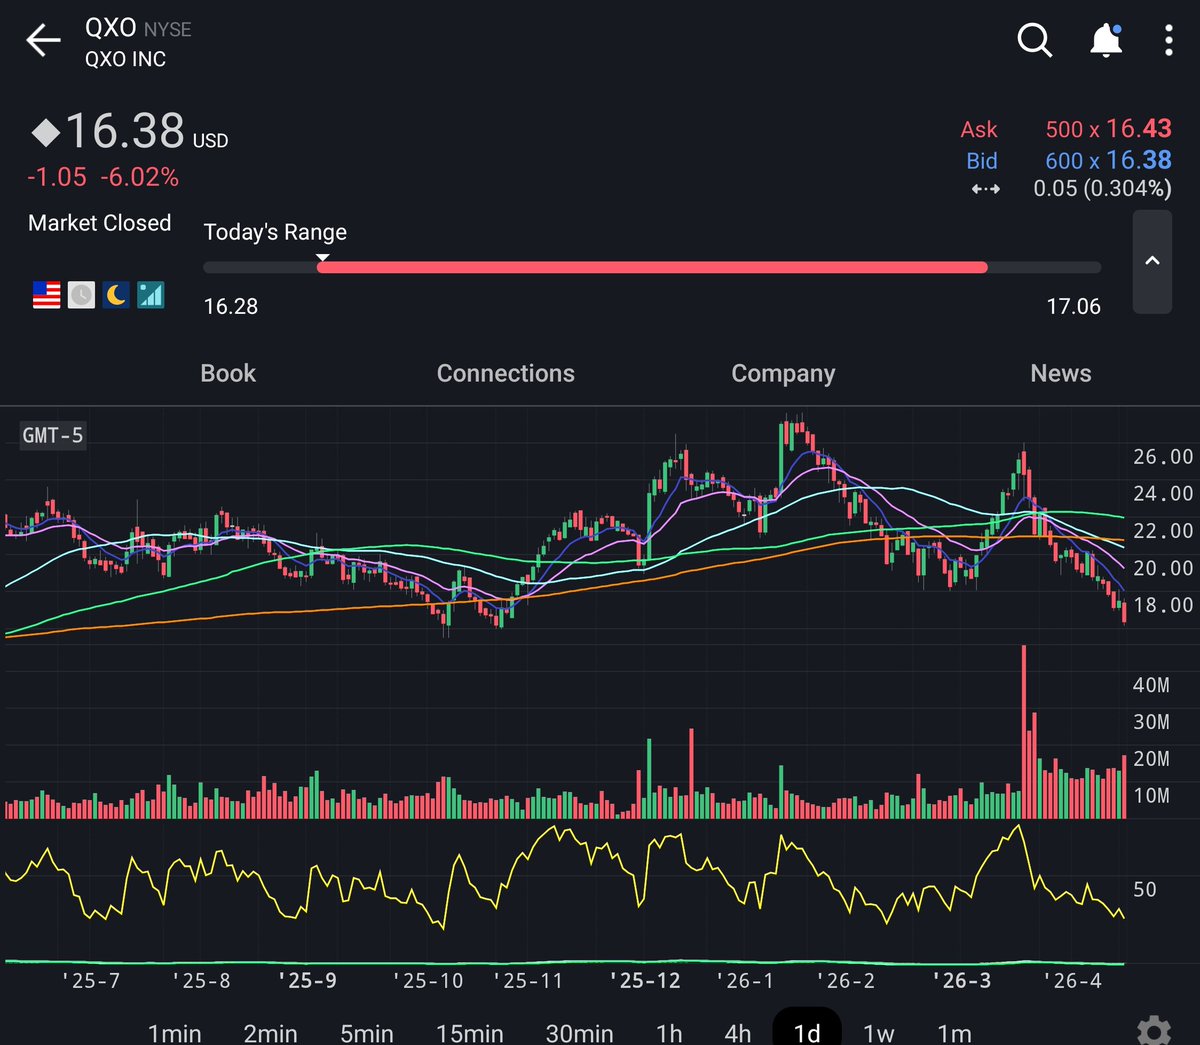1200x1045 pixels.
Task: Select the 5min chart interval
Action: click(x=367, y=1032)
